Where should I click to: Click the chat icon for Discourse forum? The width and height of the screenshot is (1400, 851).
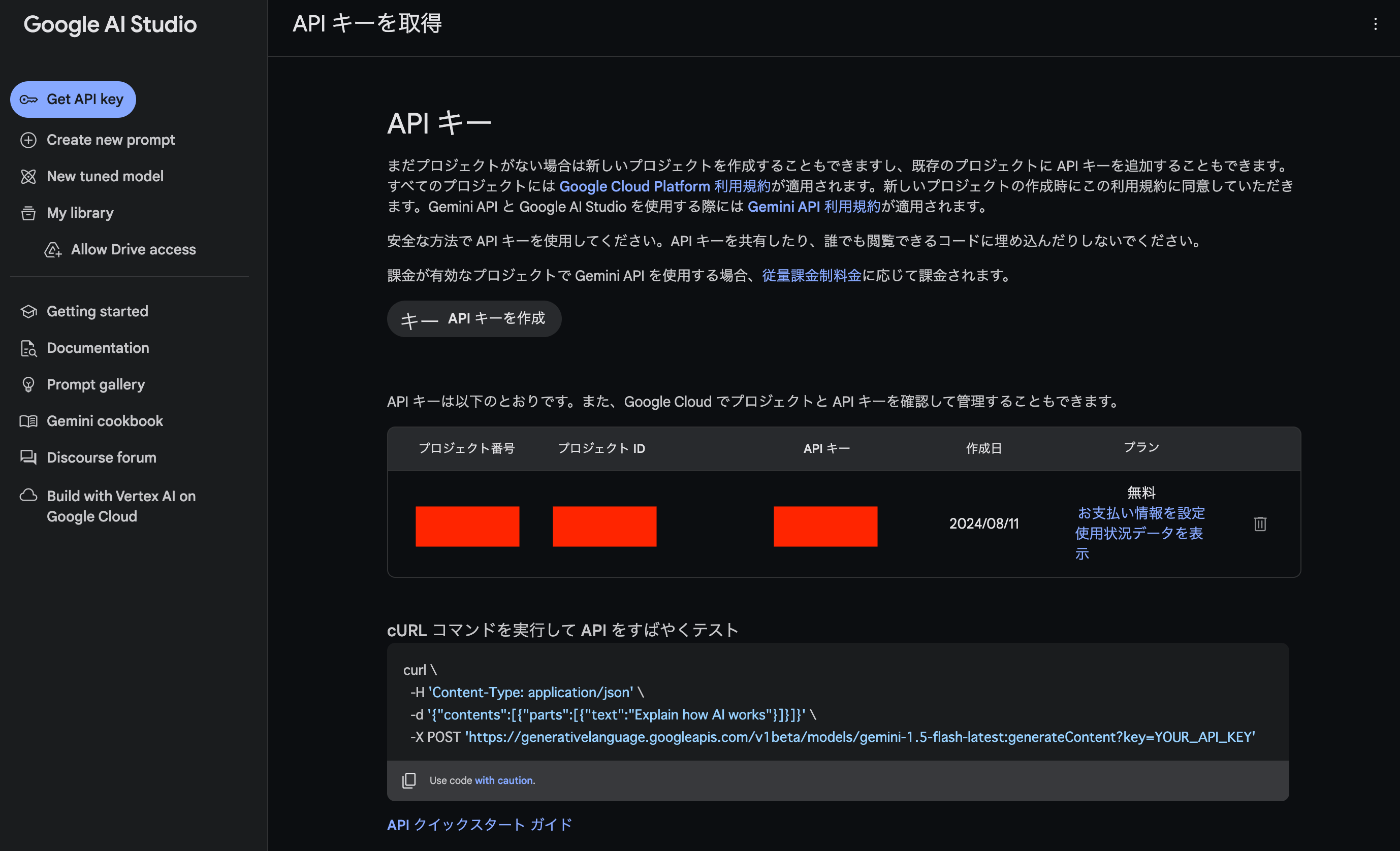click(x=28, y=458)
